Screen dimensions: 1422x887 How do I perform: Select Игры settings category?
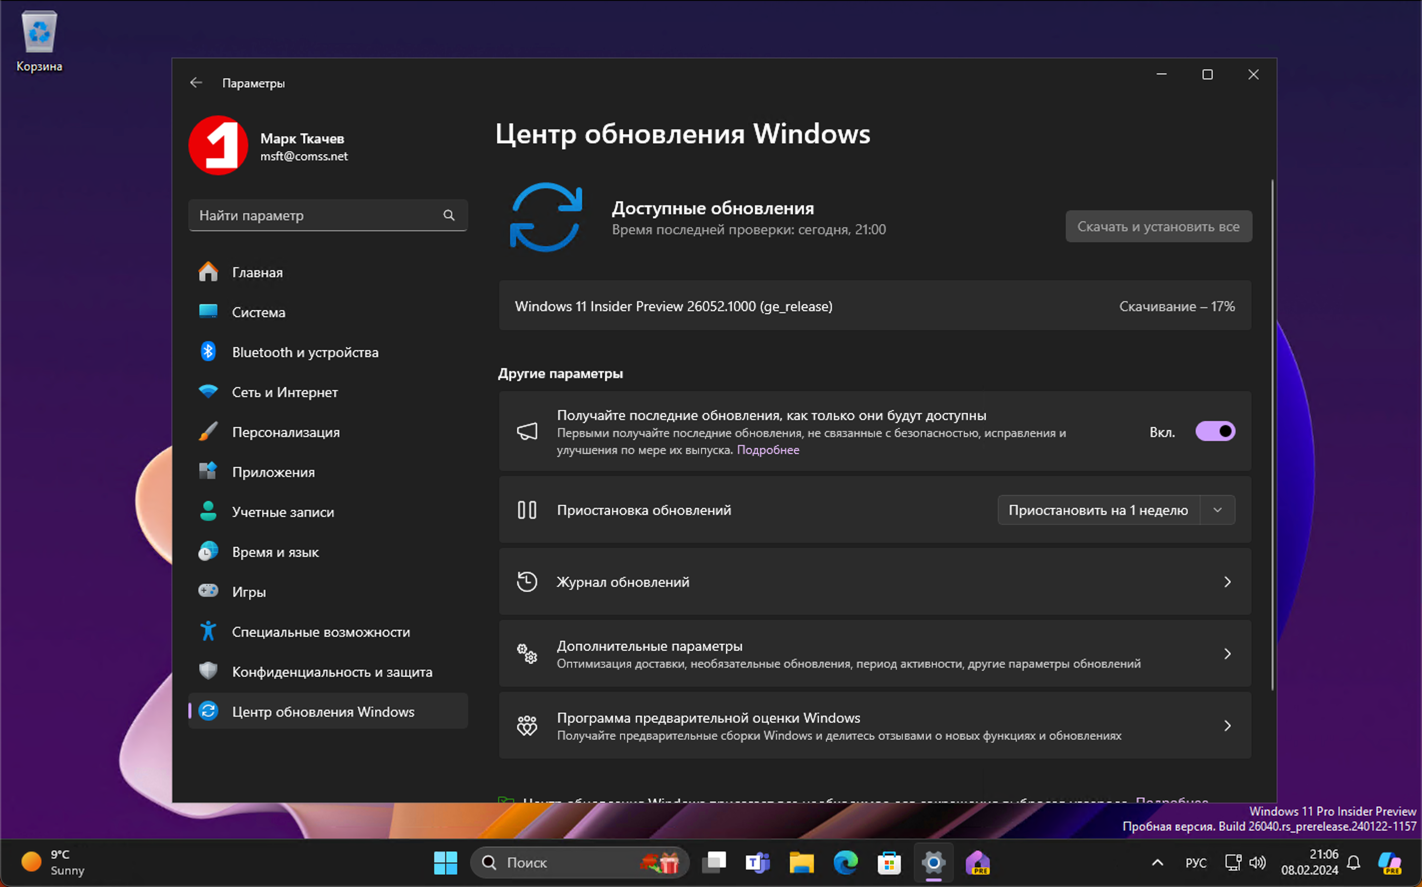click(x=250, y=591)
